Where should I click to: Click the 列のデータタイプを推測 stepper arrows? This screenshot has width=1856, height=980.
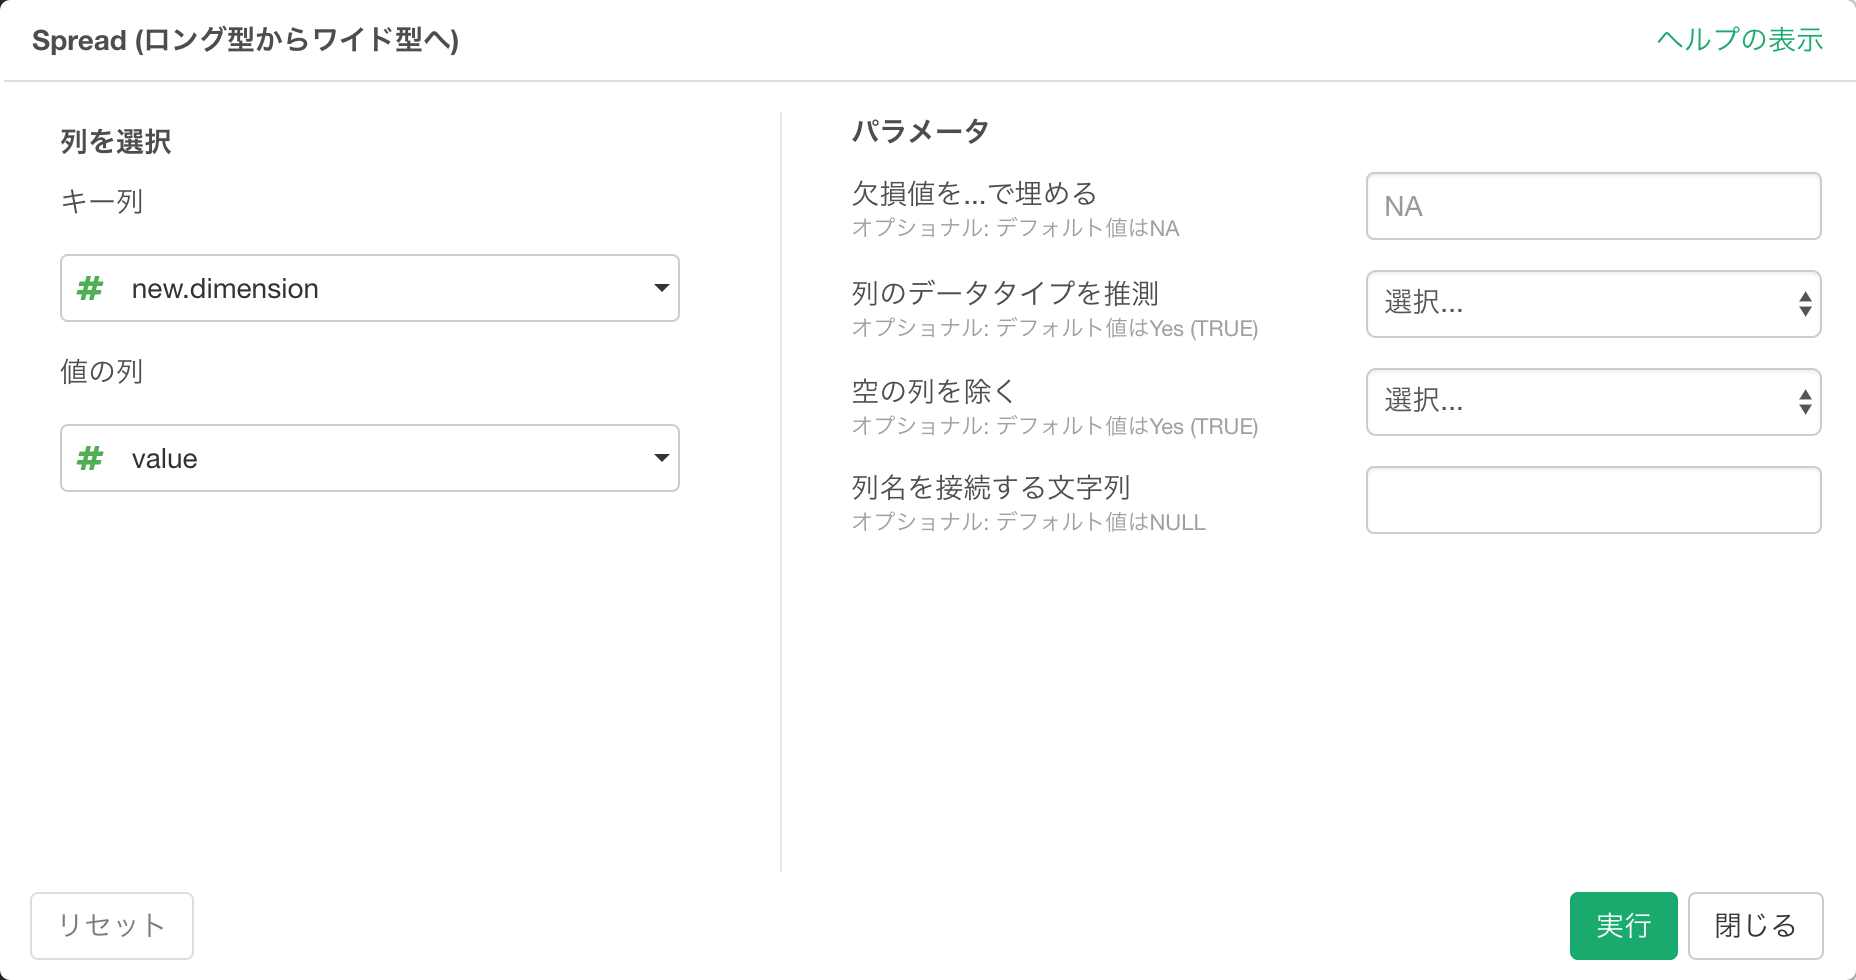click(x=1805, y=304)
